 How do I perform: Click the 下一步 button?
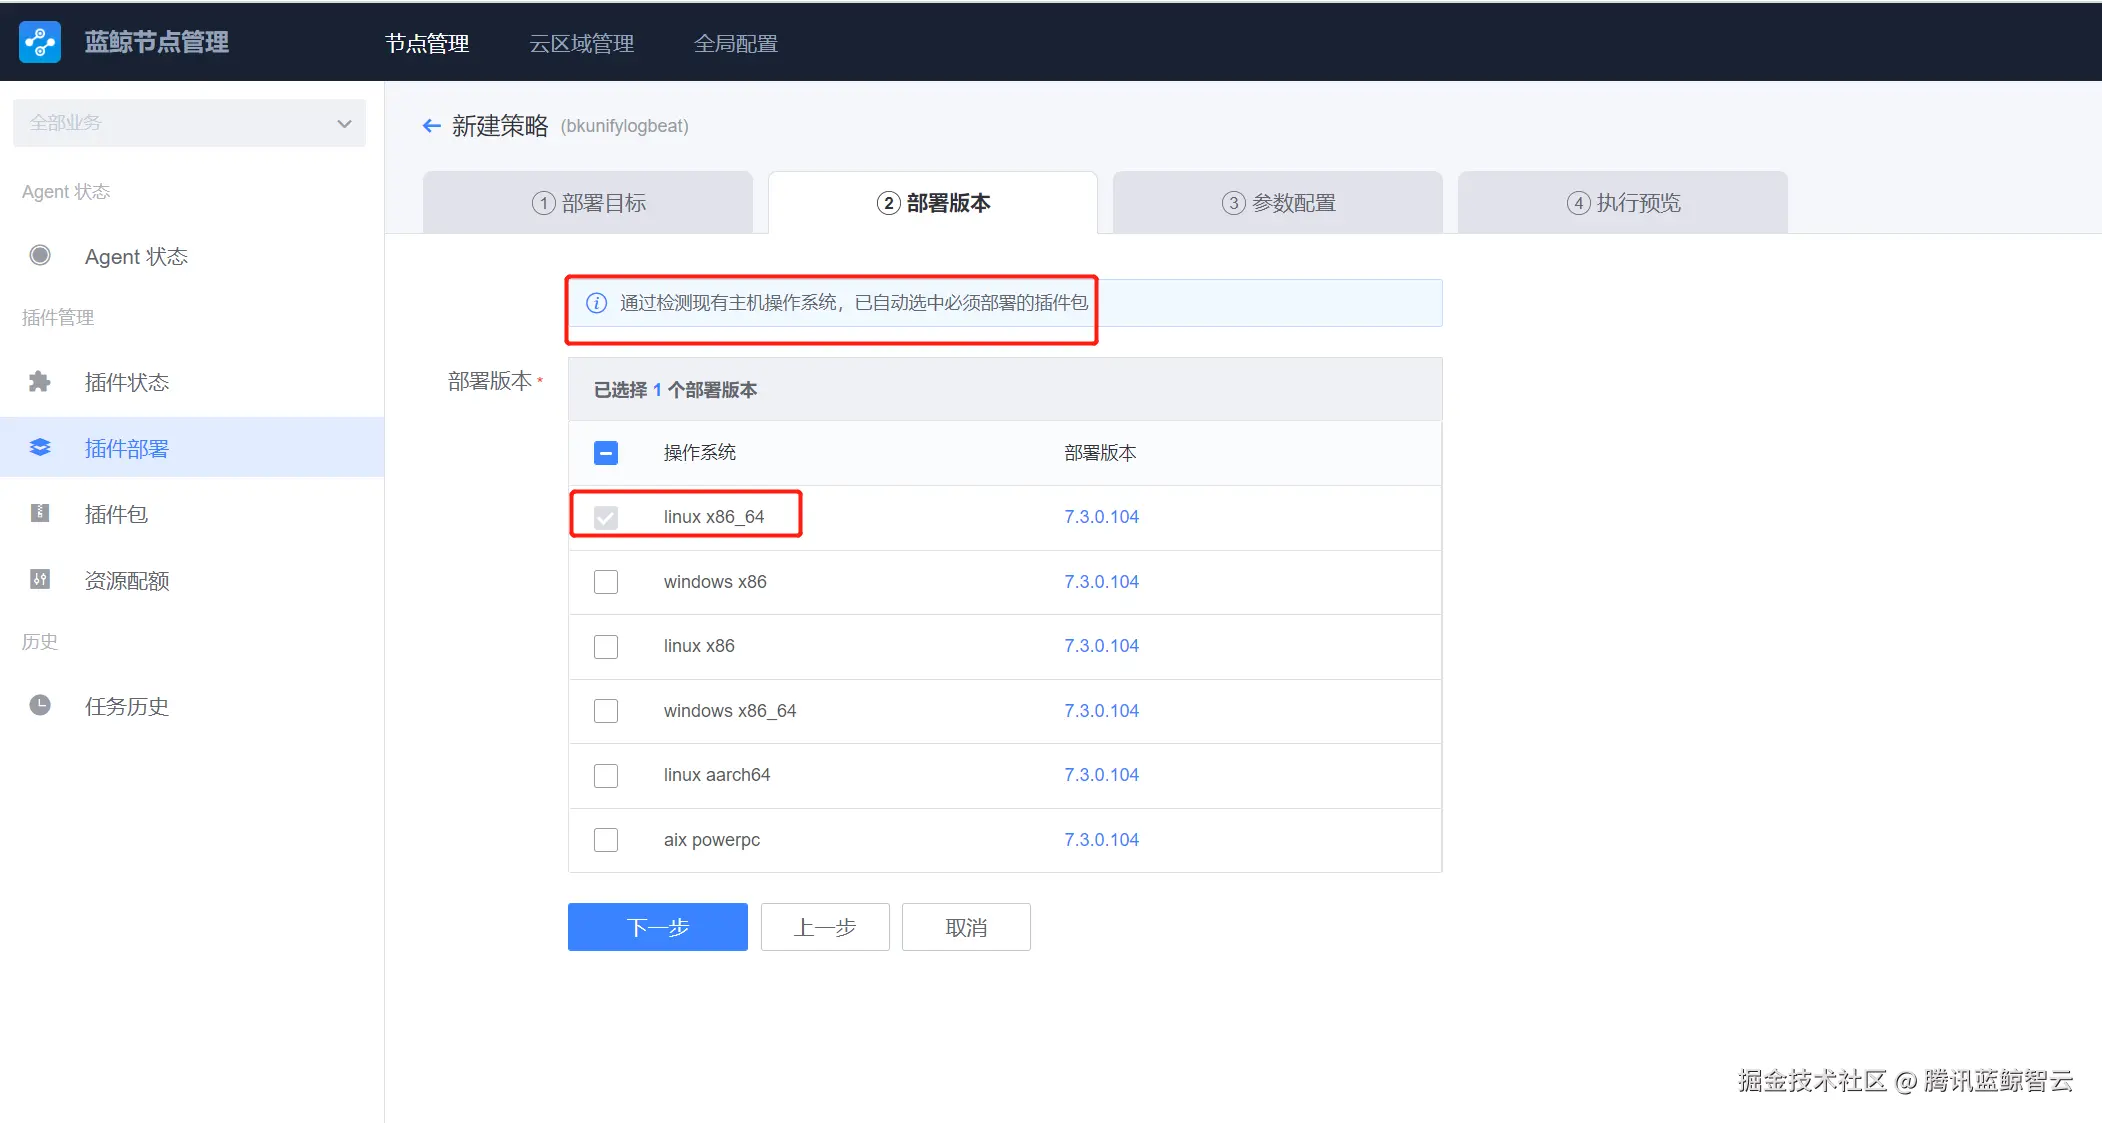pos(658,927)
